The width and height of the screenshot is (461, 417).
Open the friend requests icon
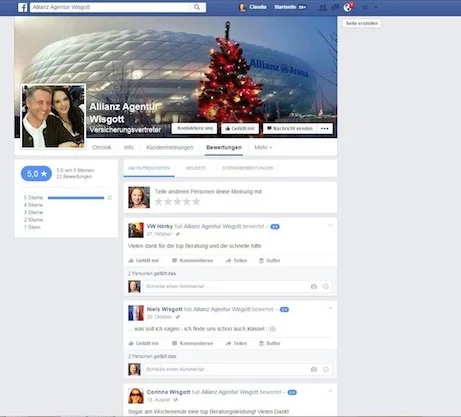(322, 7)
